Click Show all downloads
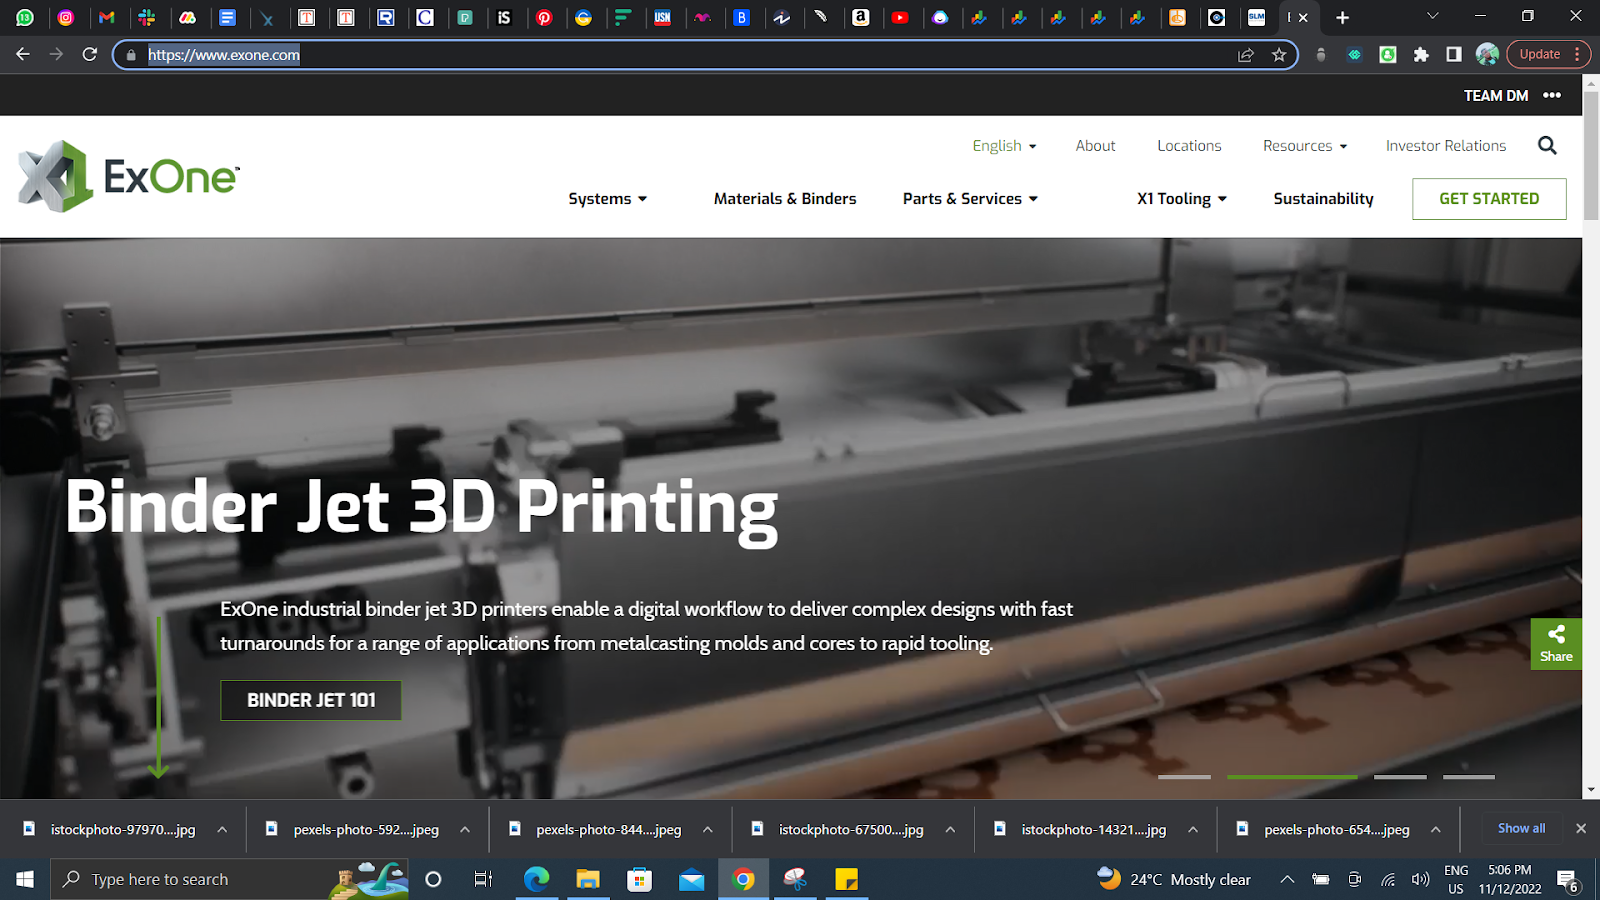The image size is (1600, 900). (x=1521, y=828)
